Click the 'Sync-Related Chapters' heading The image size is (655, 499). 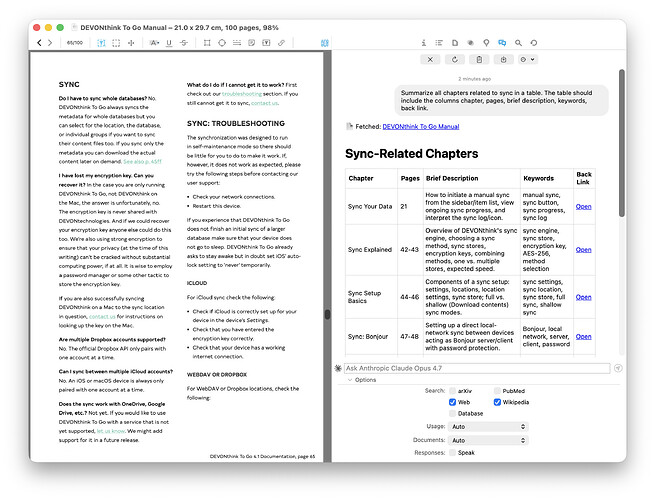coord(411,154)
